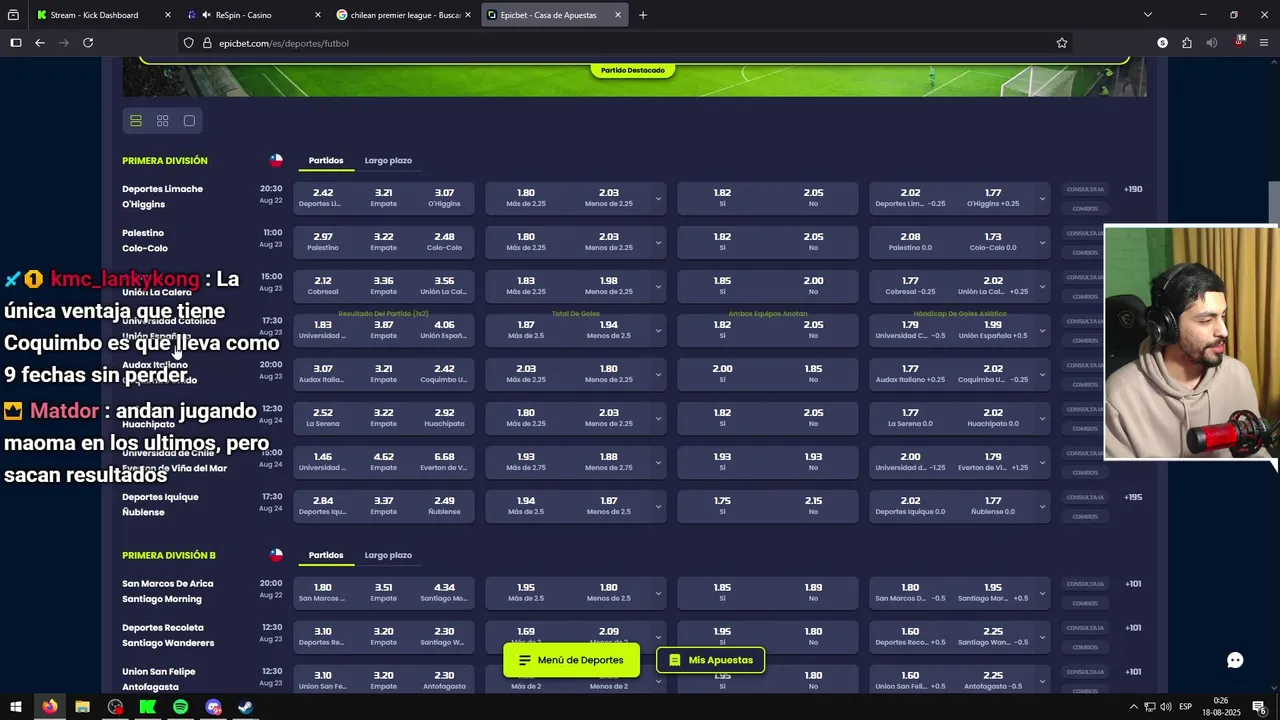This screenshot has height=720, width=1280.
Task: Expand Asian handicap lines for Limache vs O'Higgins
Action: coord(1042,198)
